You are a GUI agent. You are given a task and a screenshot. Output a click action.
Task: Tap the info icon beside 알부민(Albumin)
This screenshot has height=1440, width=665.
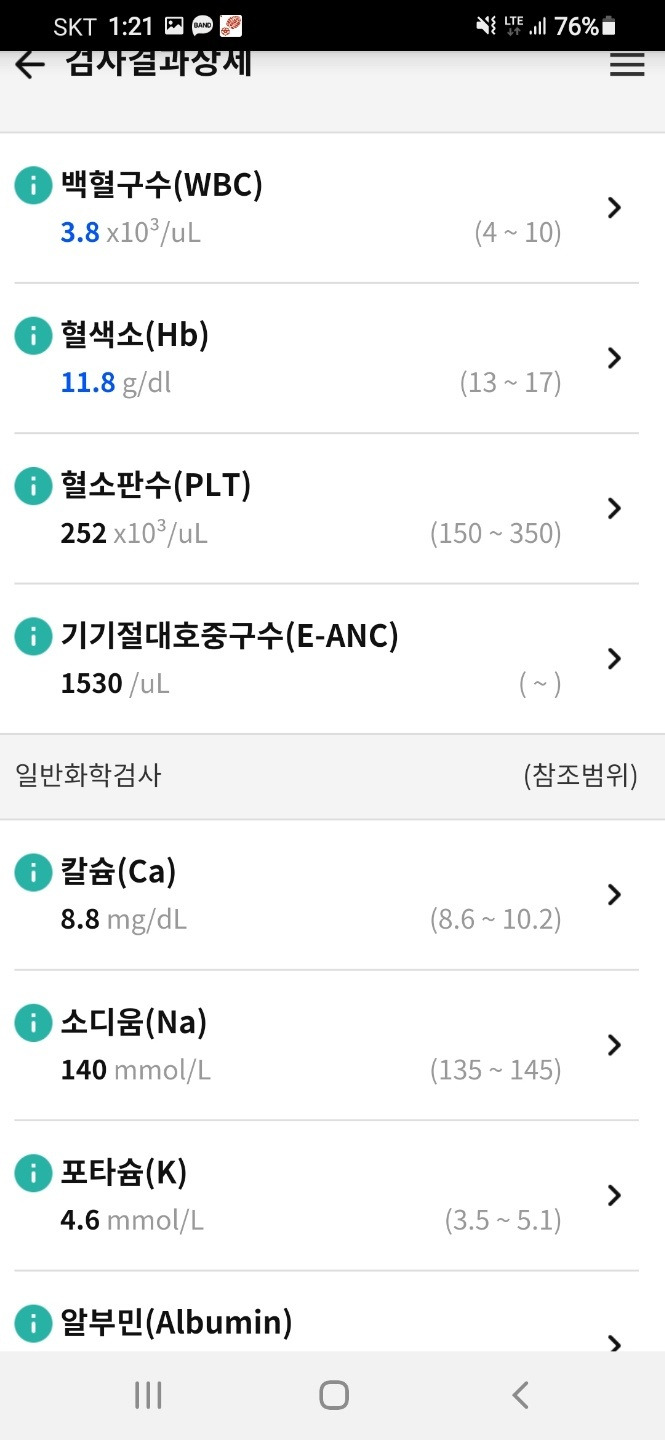(33, 1322)
